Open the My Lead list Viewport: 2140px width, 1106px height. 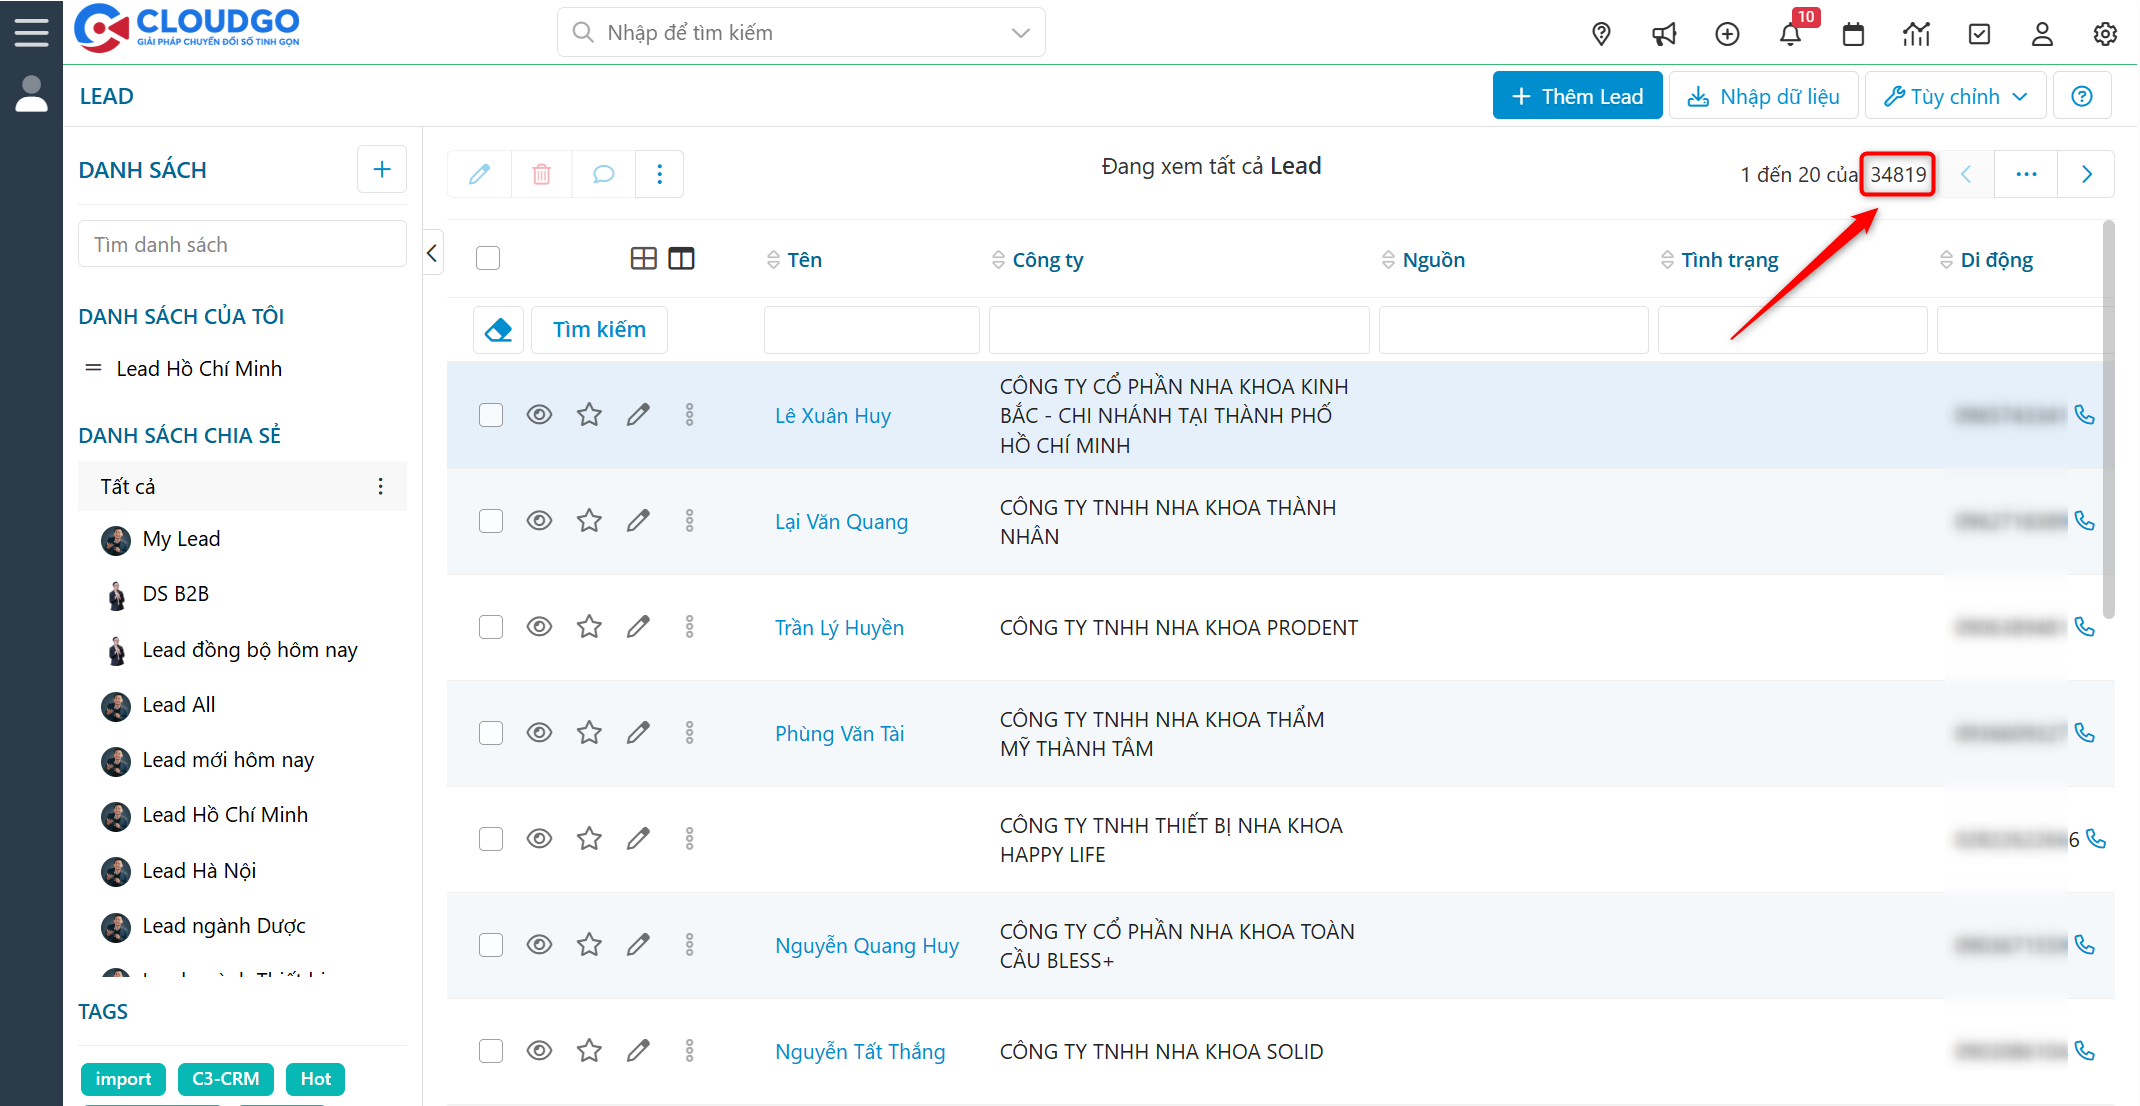(x=181, y=539)
